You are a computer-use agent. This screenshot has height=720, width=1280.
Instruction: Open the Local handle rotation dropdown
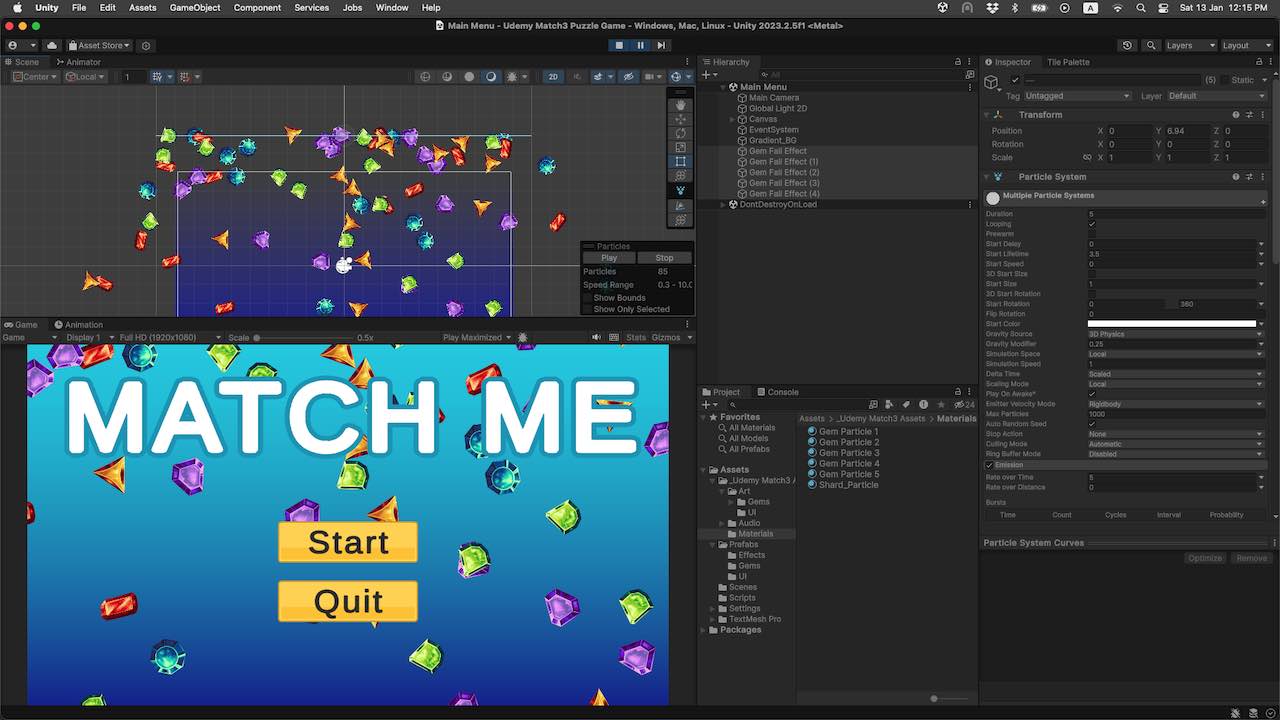point(85,77)
